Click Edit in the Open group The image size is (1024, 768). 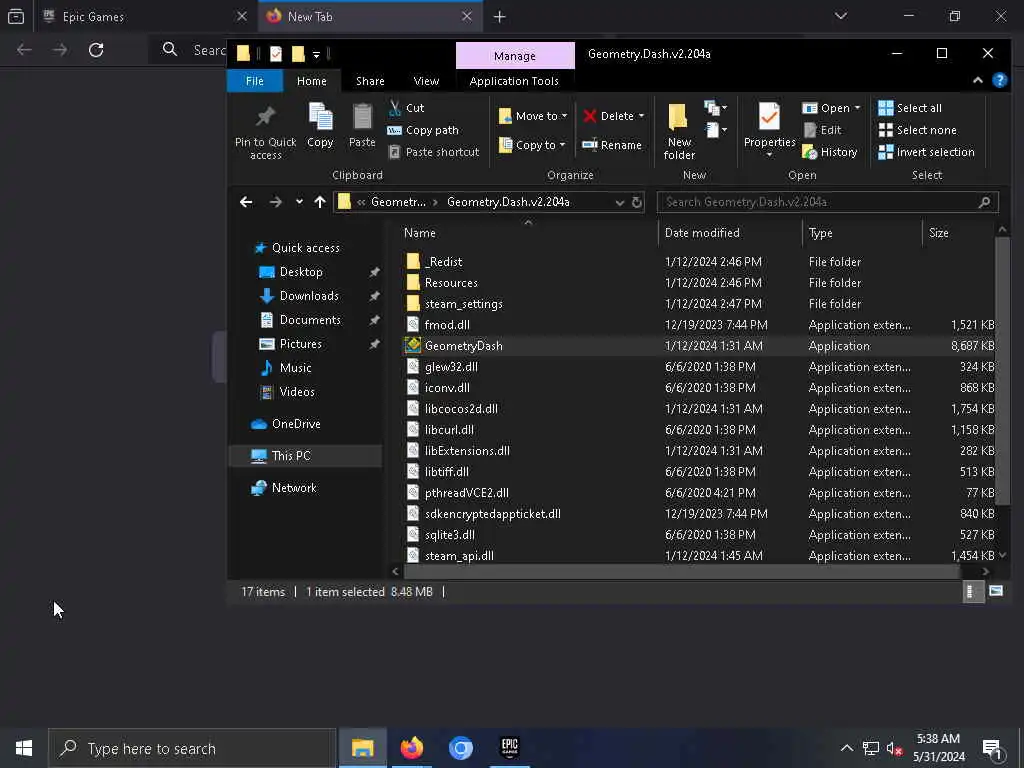click(x=822, y=130)
